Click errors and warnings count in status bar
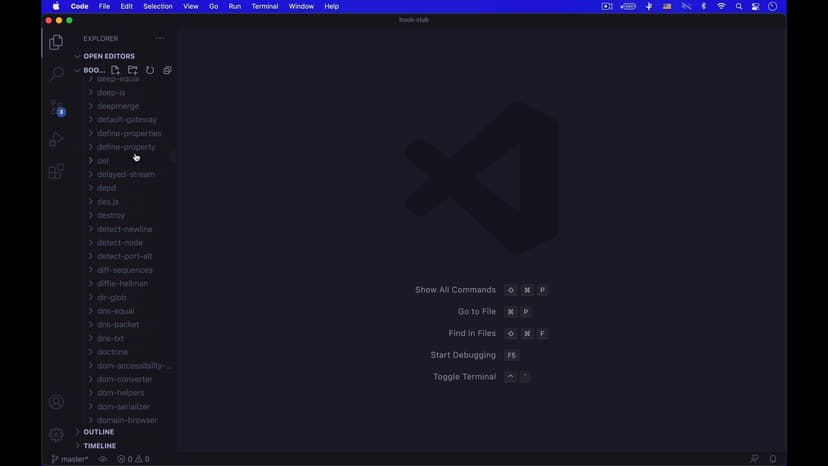828x466 pixels. point(133,459)
